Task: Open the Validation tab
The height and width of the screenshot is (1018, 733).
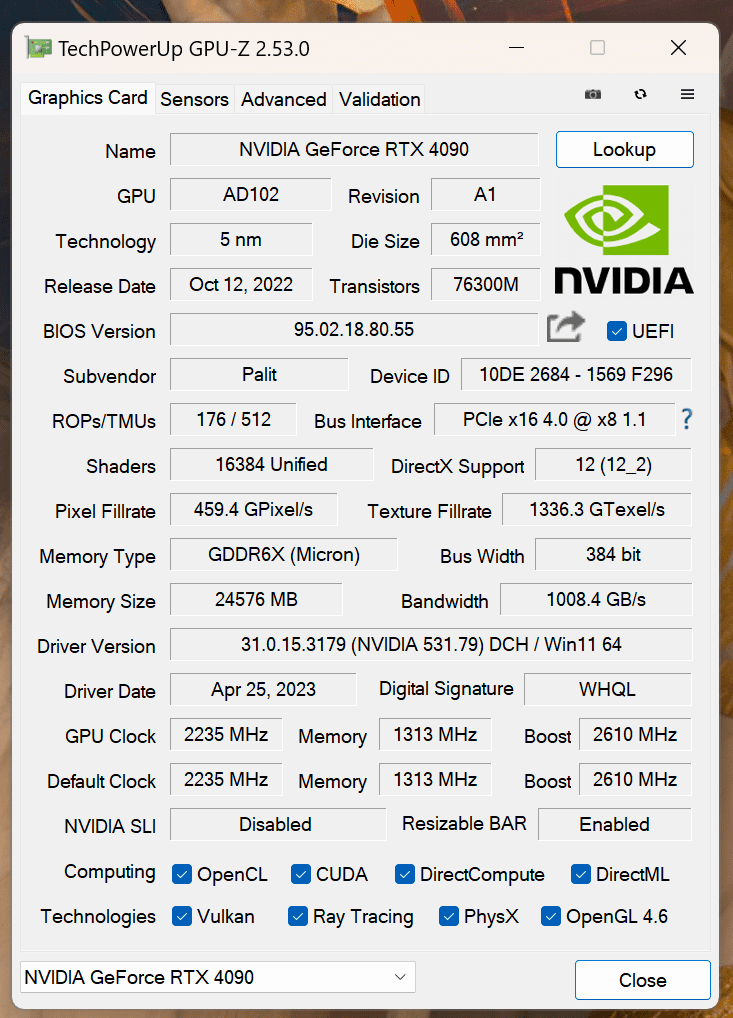Action: [x=380, y=99]
